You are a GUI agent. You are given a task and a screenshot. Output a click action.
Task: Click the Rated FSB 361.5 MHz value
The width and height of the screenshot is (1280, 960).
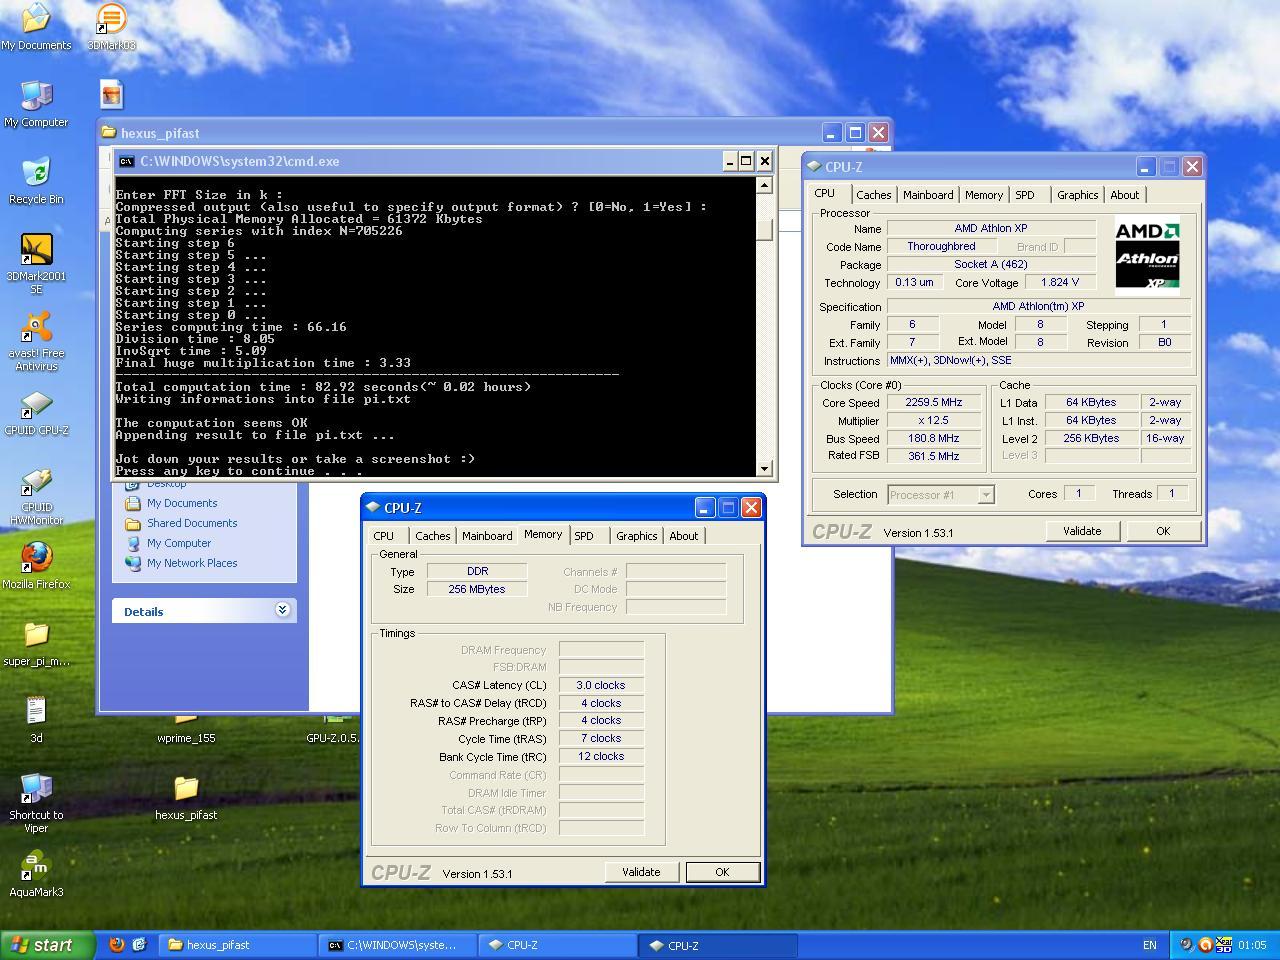point(934,456)
